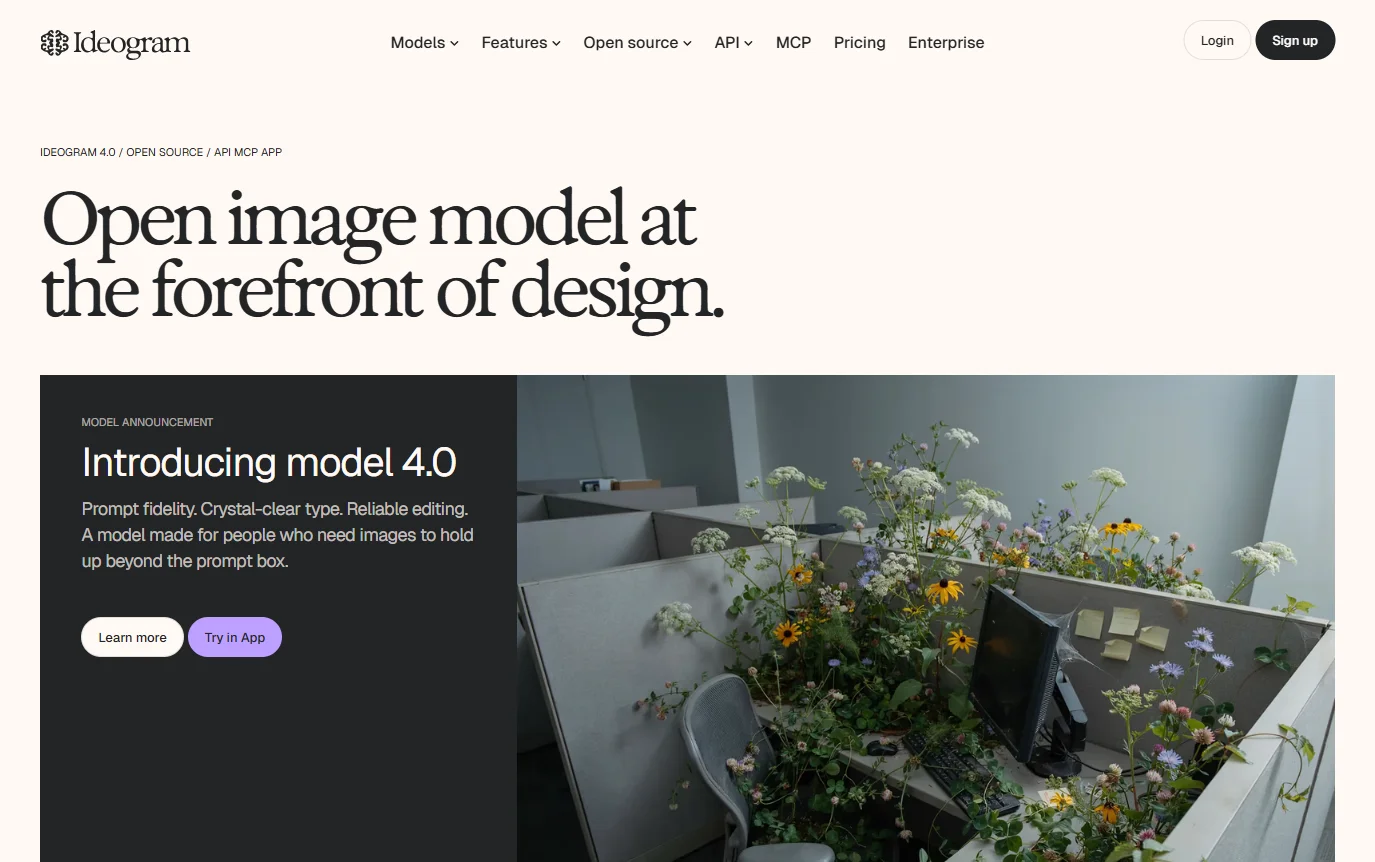Open the flower-filled office cubicle image
Viewport: 1375px width, 862px height.
(x=926, y=618)
